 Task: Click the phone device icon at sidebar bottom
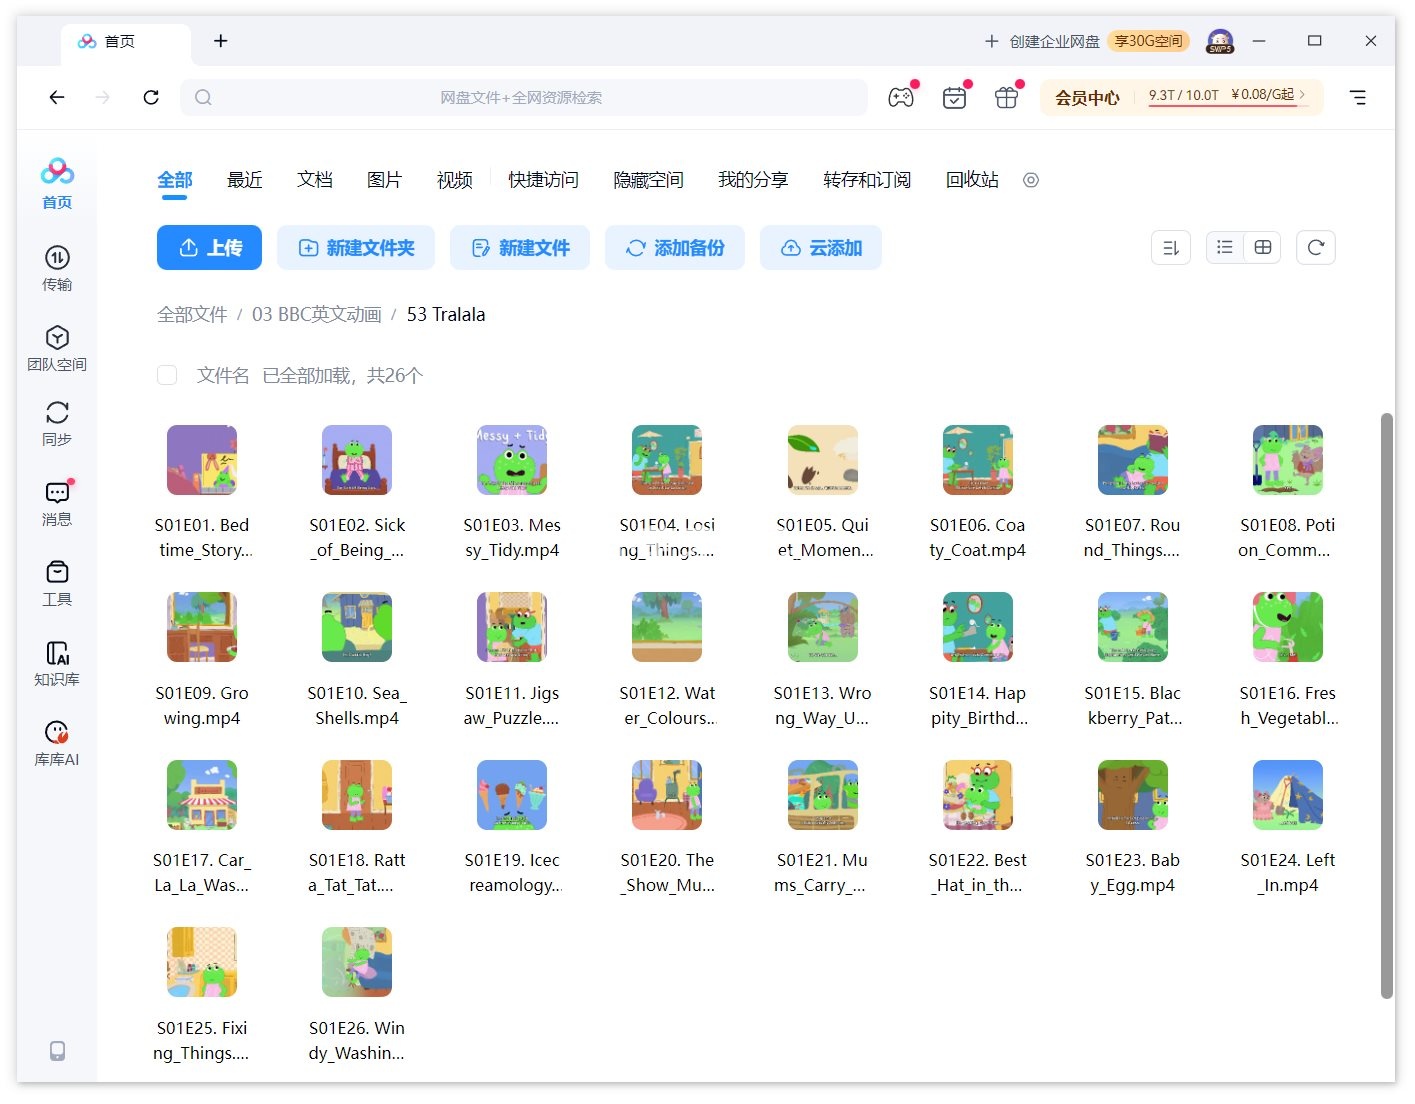point(57,1050)
